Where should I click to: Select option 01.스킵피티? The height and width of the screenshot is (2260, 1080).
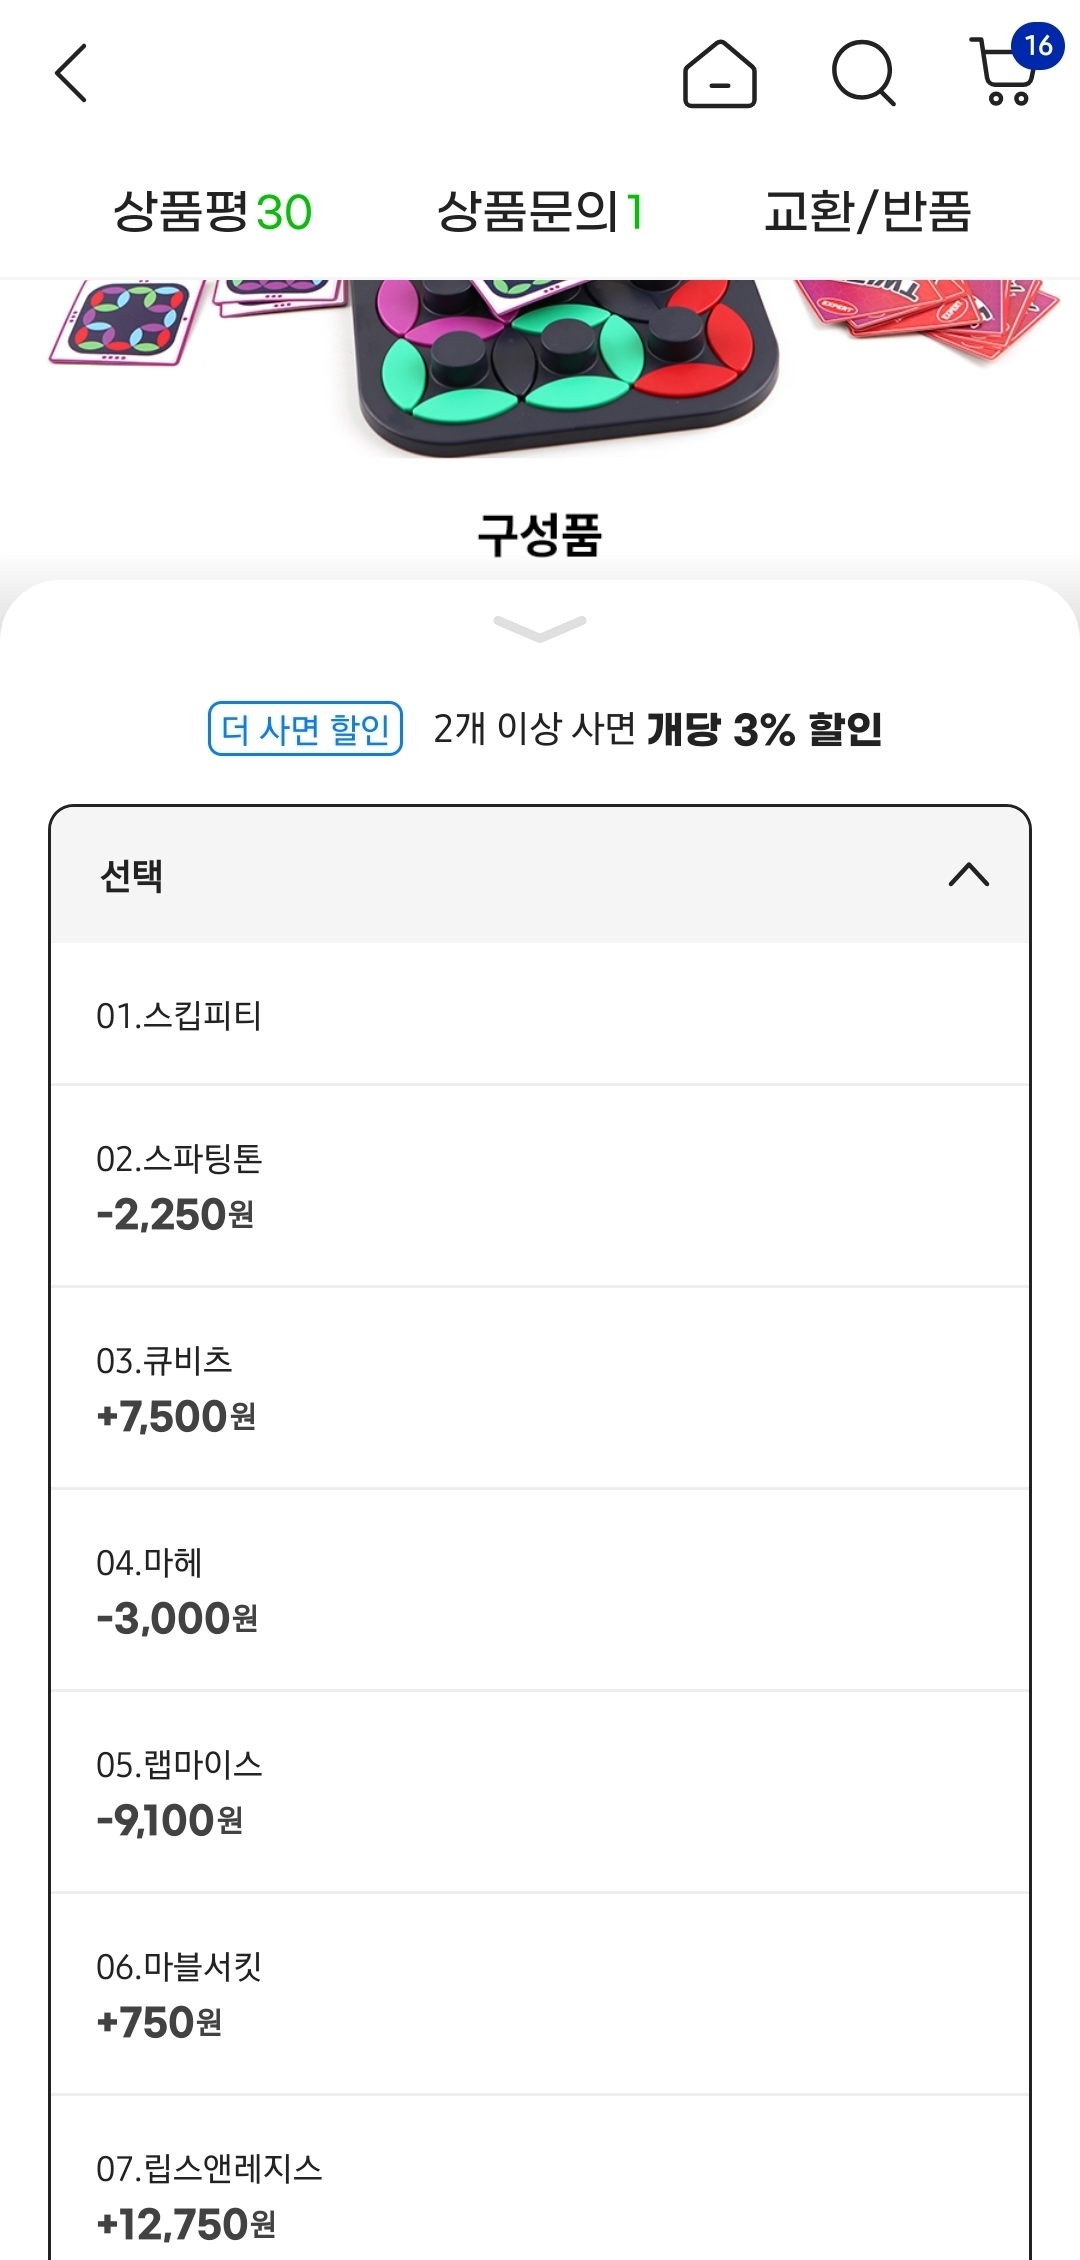(x=540, y=1015)
